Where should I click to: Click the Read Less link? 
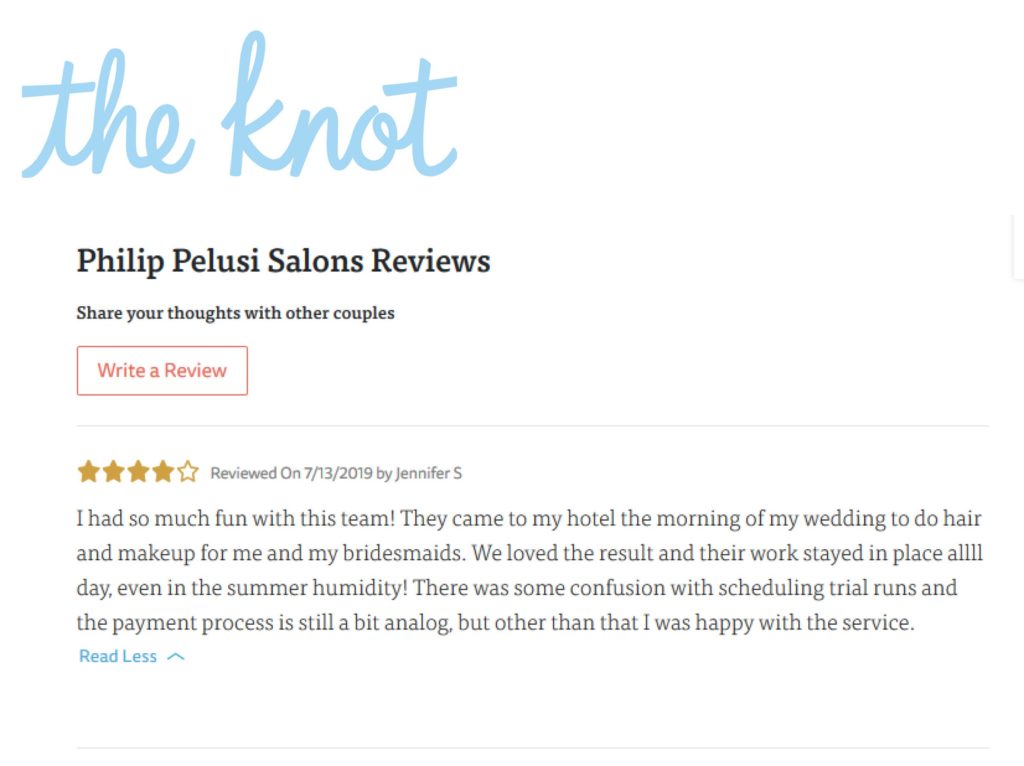point(118,656)
